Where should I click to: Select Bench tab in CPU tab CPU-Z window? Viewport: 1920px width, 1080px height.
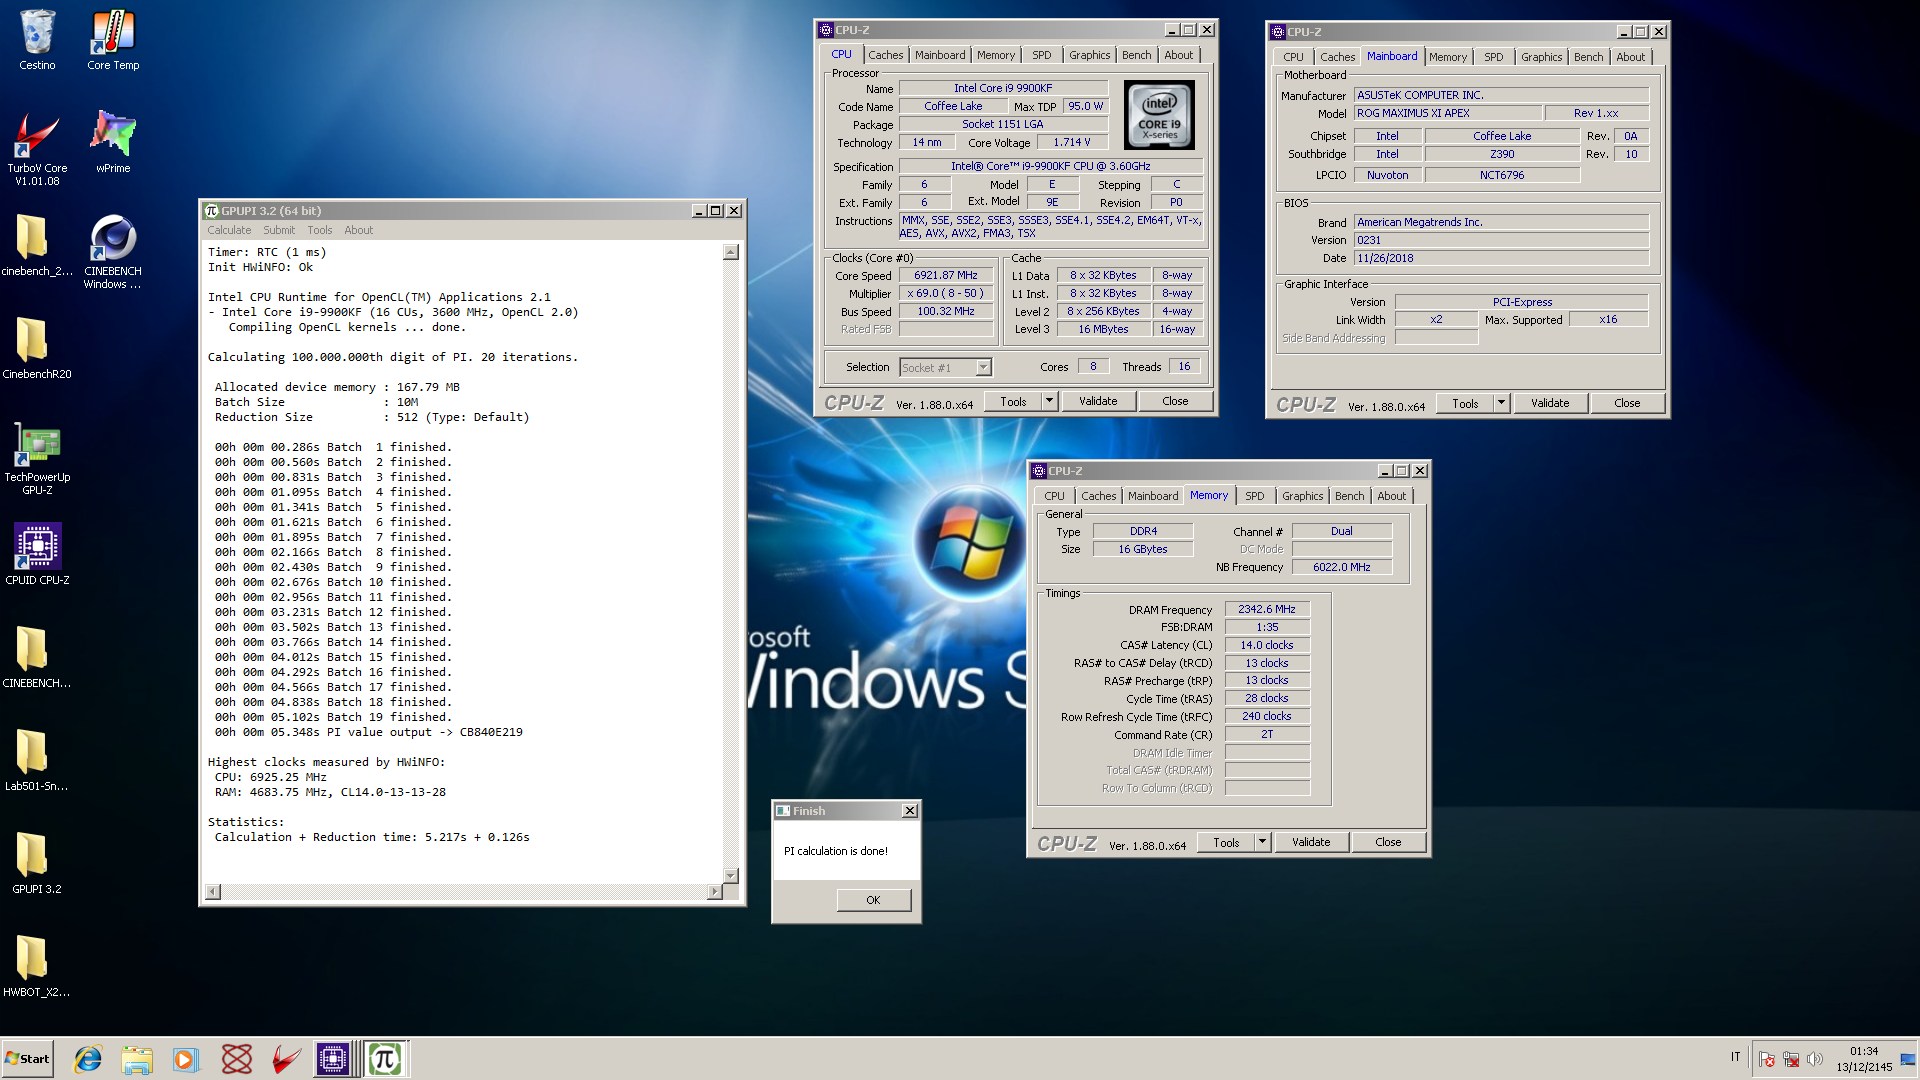pos(1136,55)
